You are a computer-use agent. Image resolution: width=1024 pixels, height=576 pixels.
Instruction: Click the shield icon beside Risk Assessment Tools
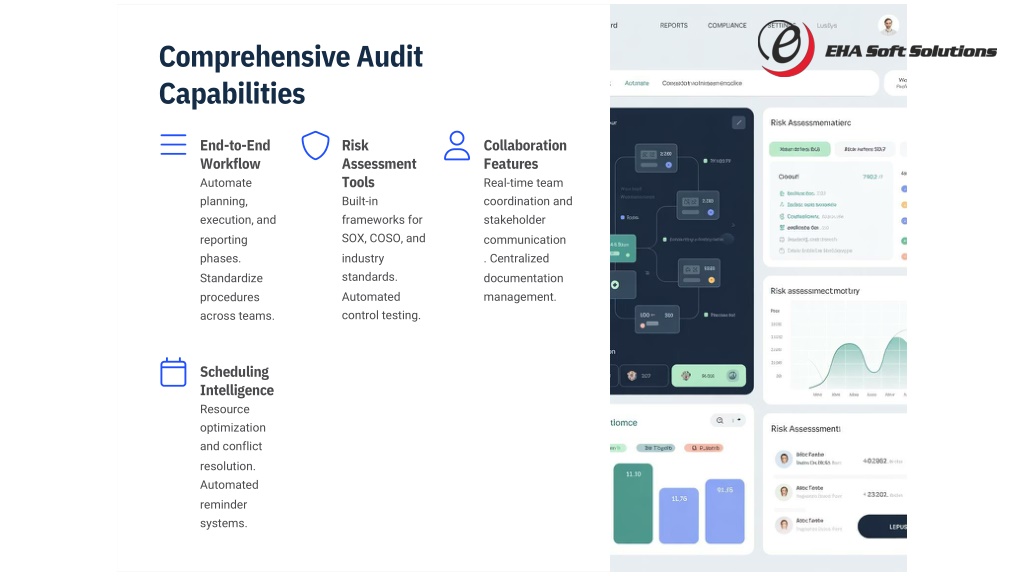315,145
